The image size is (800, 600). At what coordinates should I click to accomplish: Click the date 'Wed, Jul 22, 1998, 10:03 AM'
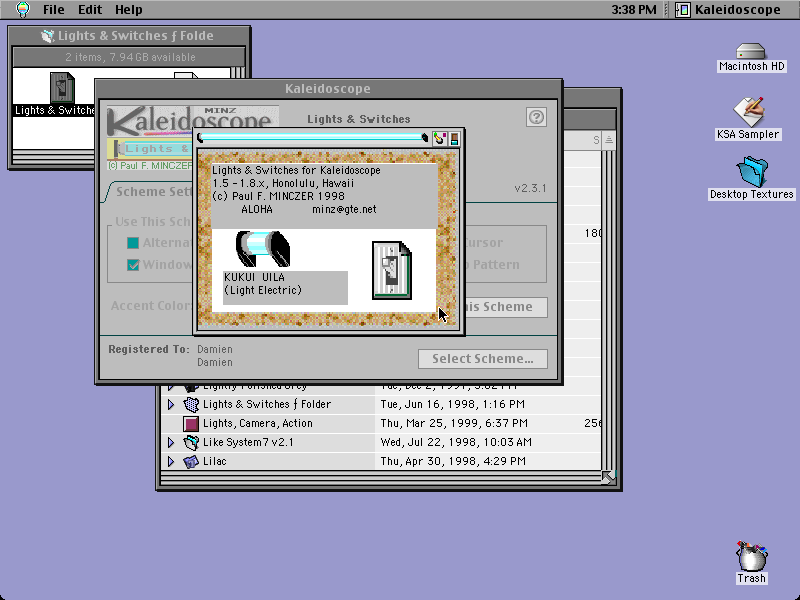[456, 442]
